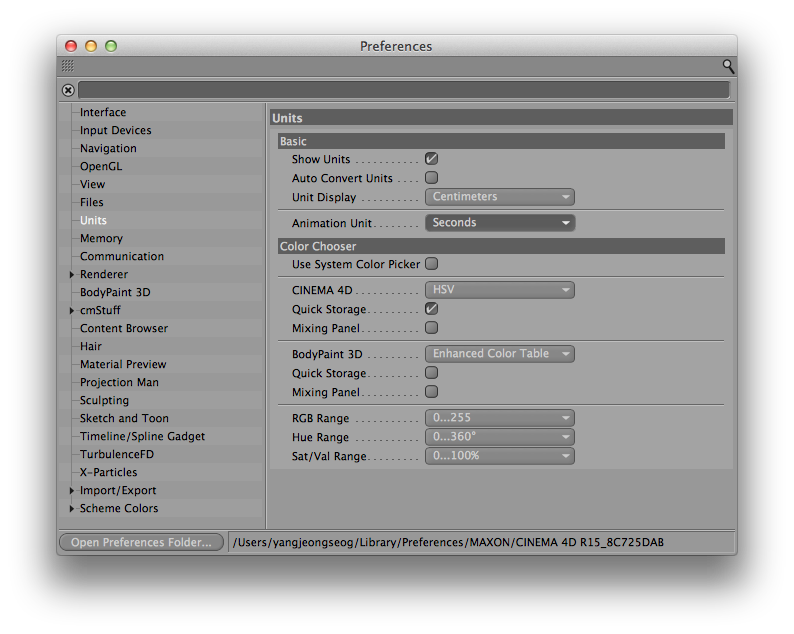Open X-Particles preferences
The width and height of the screenshot is (794, 634).
pyautogui.click(x=108, y=472)
